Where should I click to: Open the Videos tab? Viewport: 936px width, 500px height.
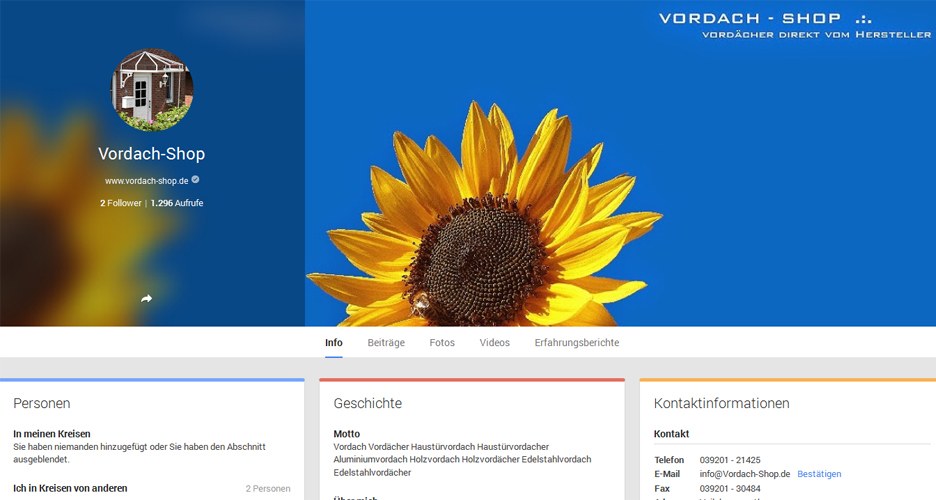(x=495, y=342)
